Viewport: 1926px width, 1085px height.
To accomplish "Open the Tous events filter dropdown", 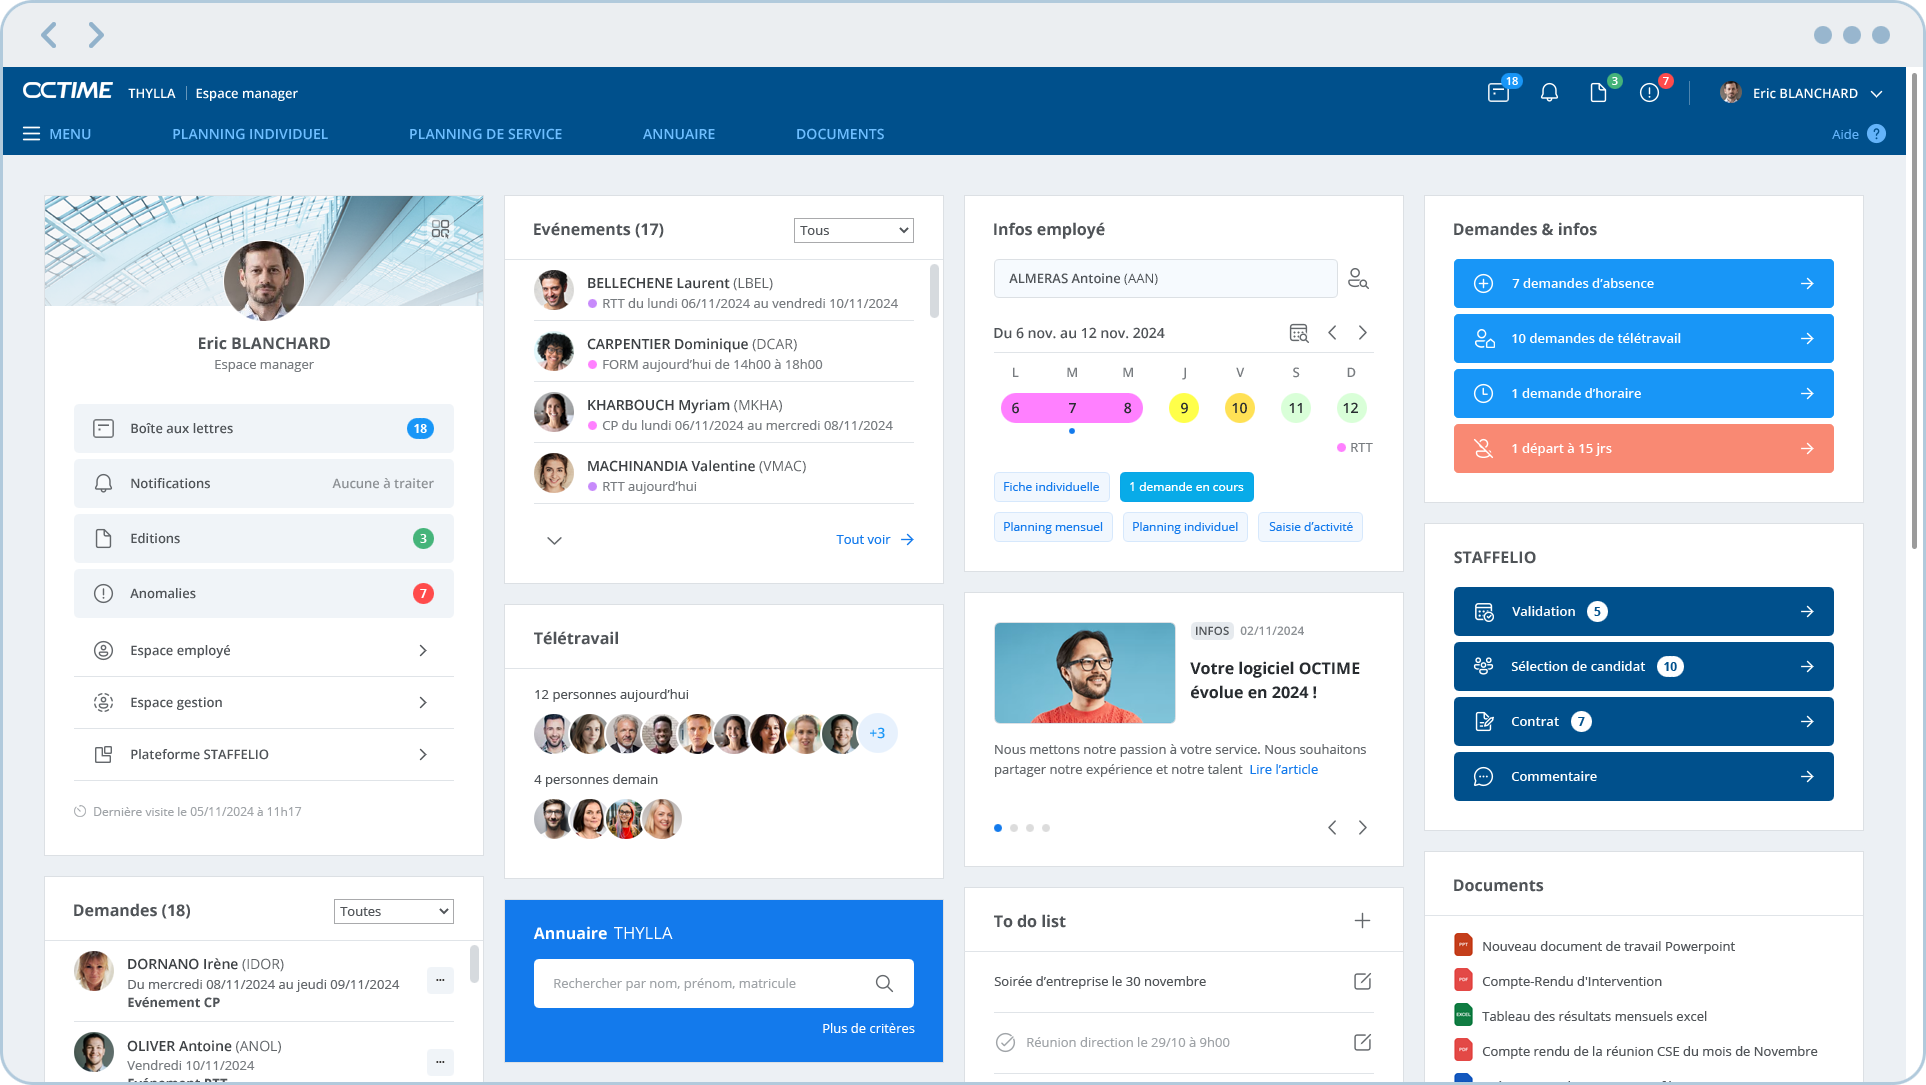I will (x=853, y=230).
